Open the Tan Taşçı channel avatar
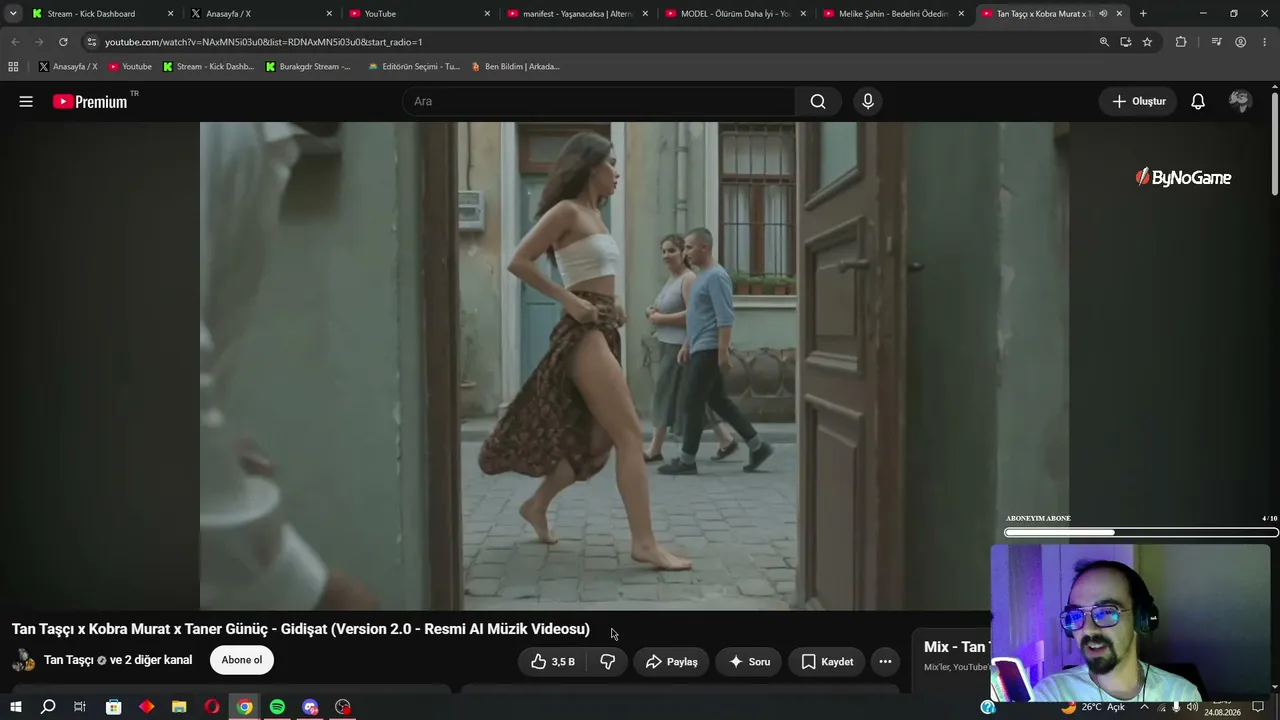 click(24, 661)
